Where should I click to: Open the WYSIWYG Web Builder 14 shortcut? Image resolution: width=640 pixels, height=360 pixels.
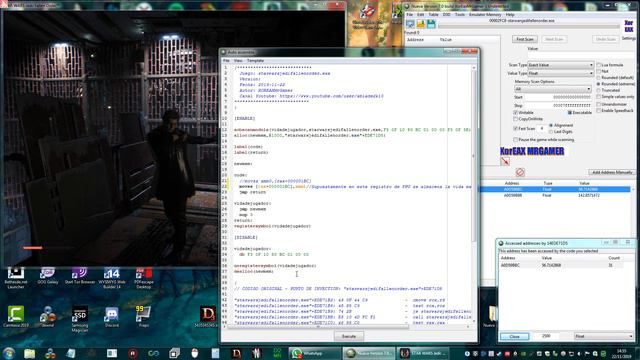coord(111,278)
